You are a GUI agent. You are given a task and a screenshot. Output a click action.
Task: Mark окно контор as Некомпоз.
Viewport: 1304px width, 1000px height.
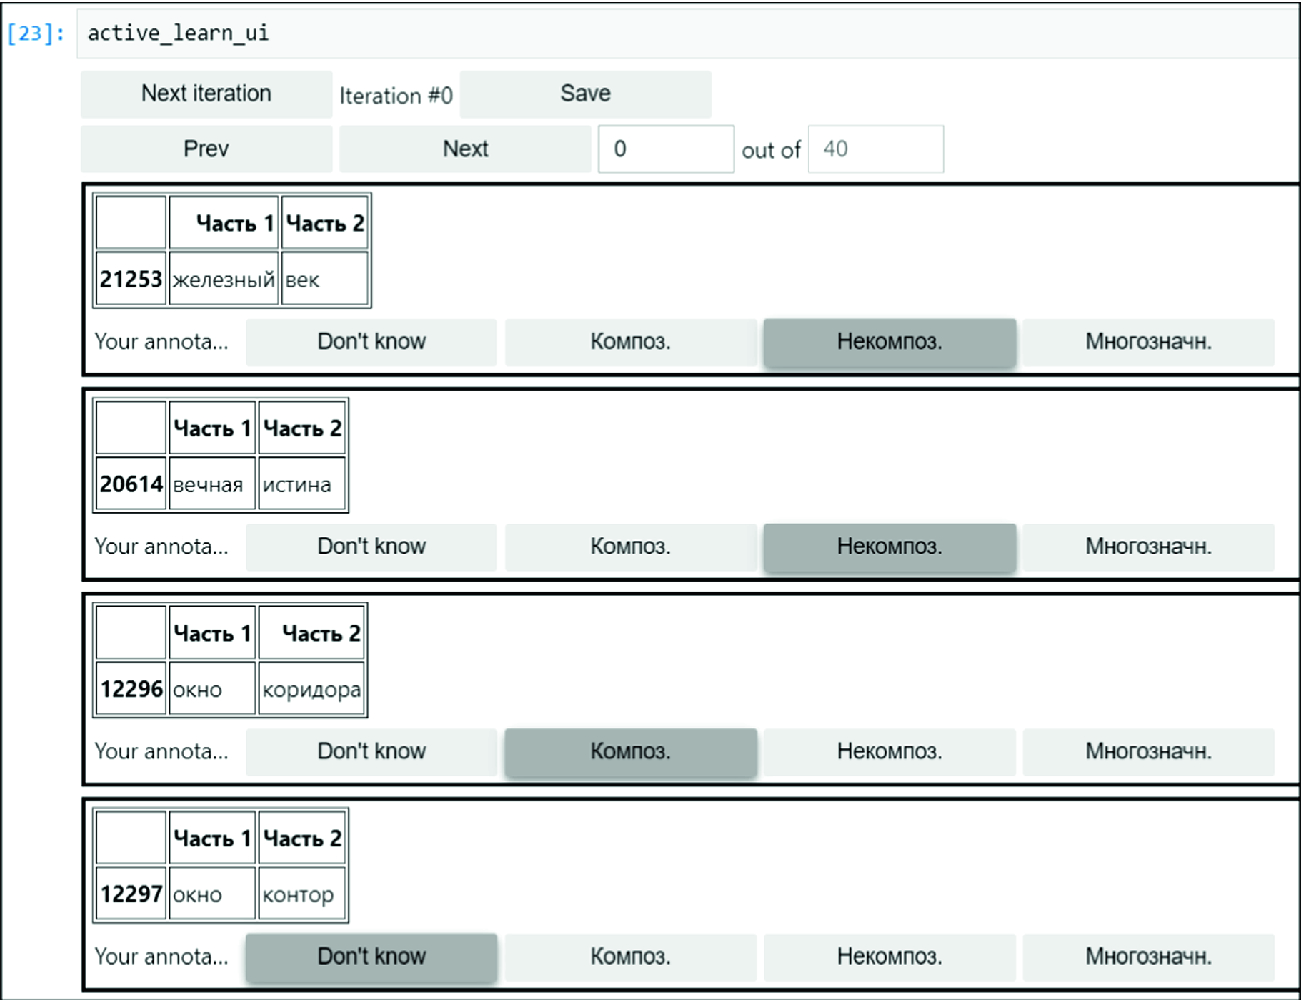coord(889,957)
